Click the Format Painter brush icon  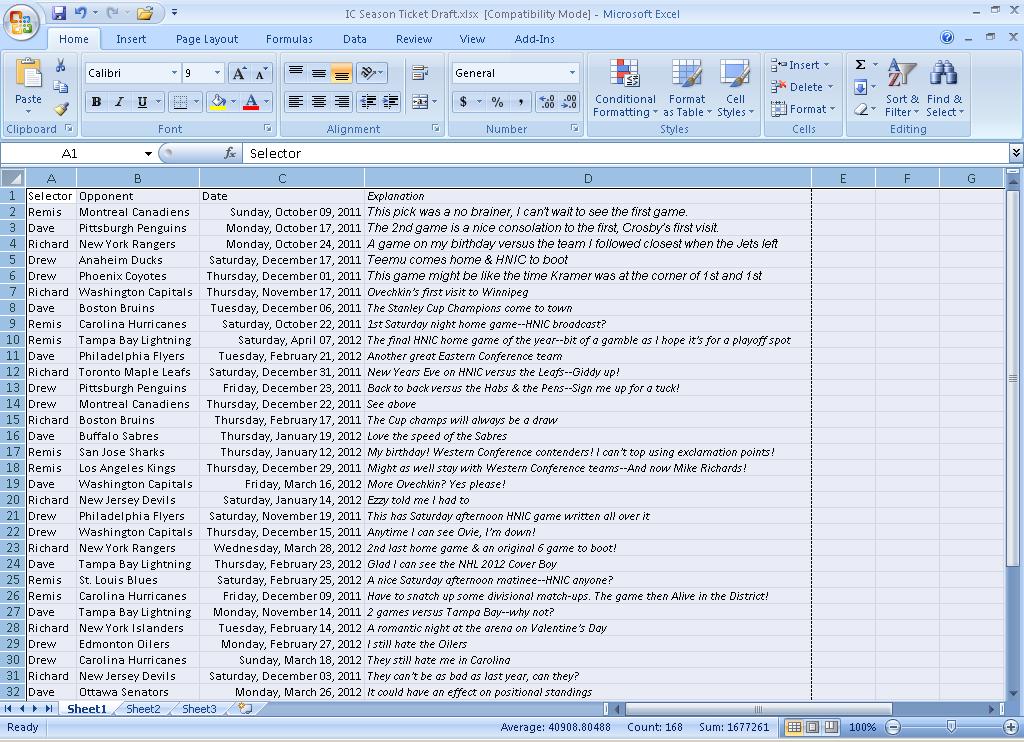pyautogui.click(x=61, y=109)
